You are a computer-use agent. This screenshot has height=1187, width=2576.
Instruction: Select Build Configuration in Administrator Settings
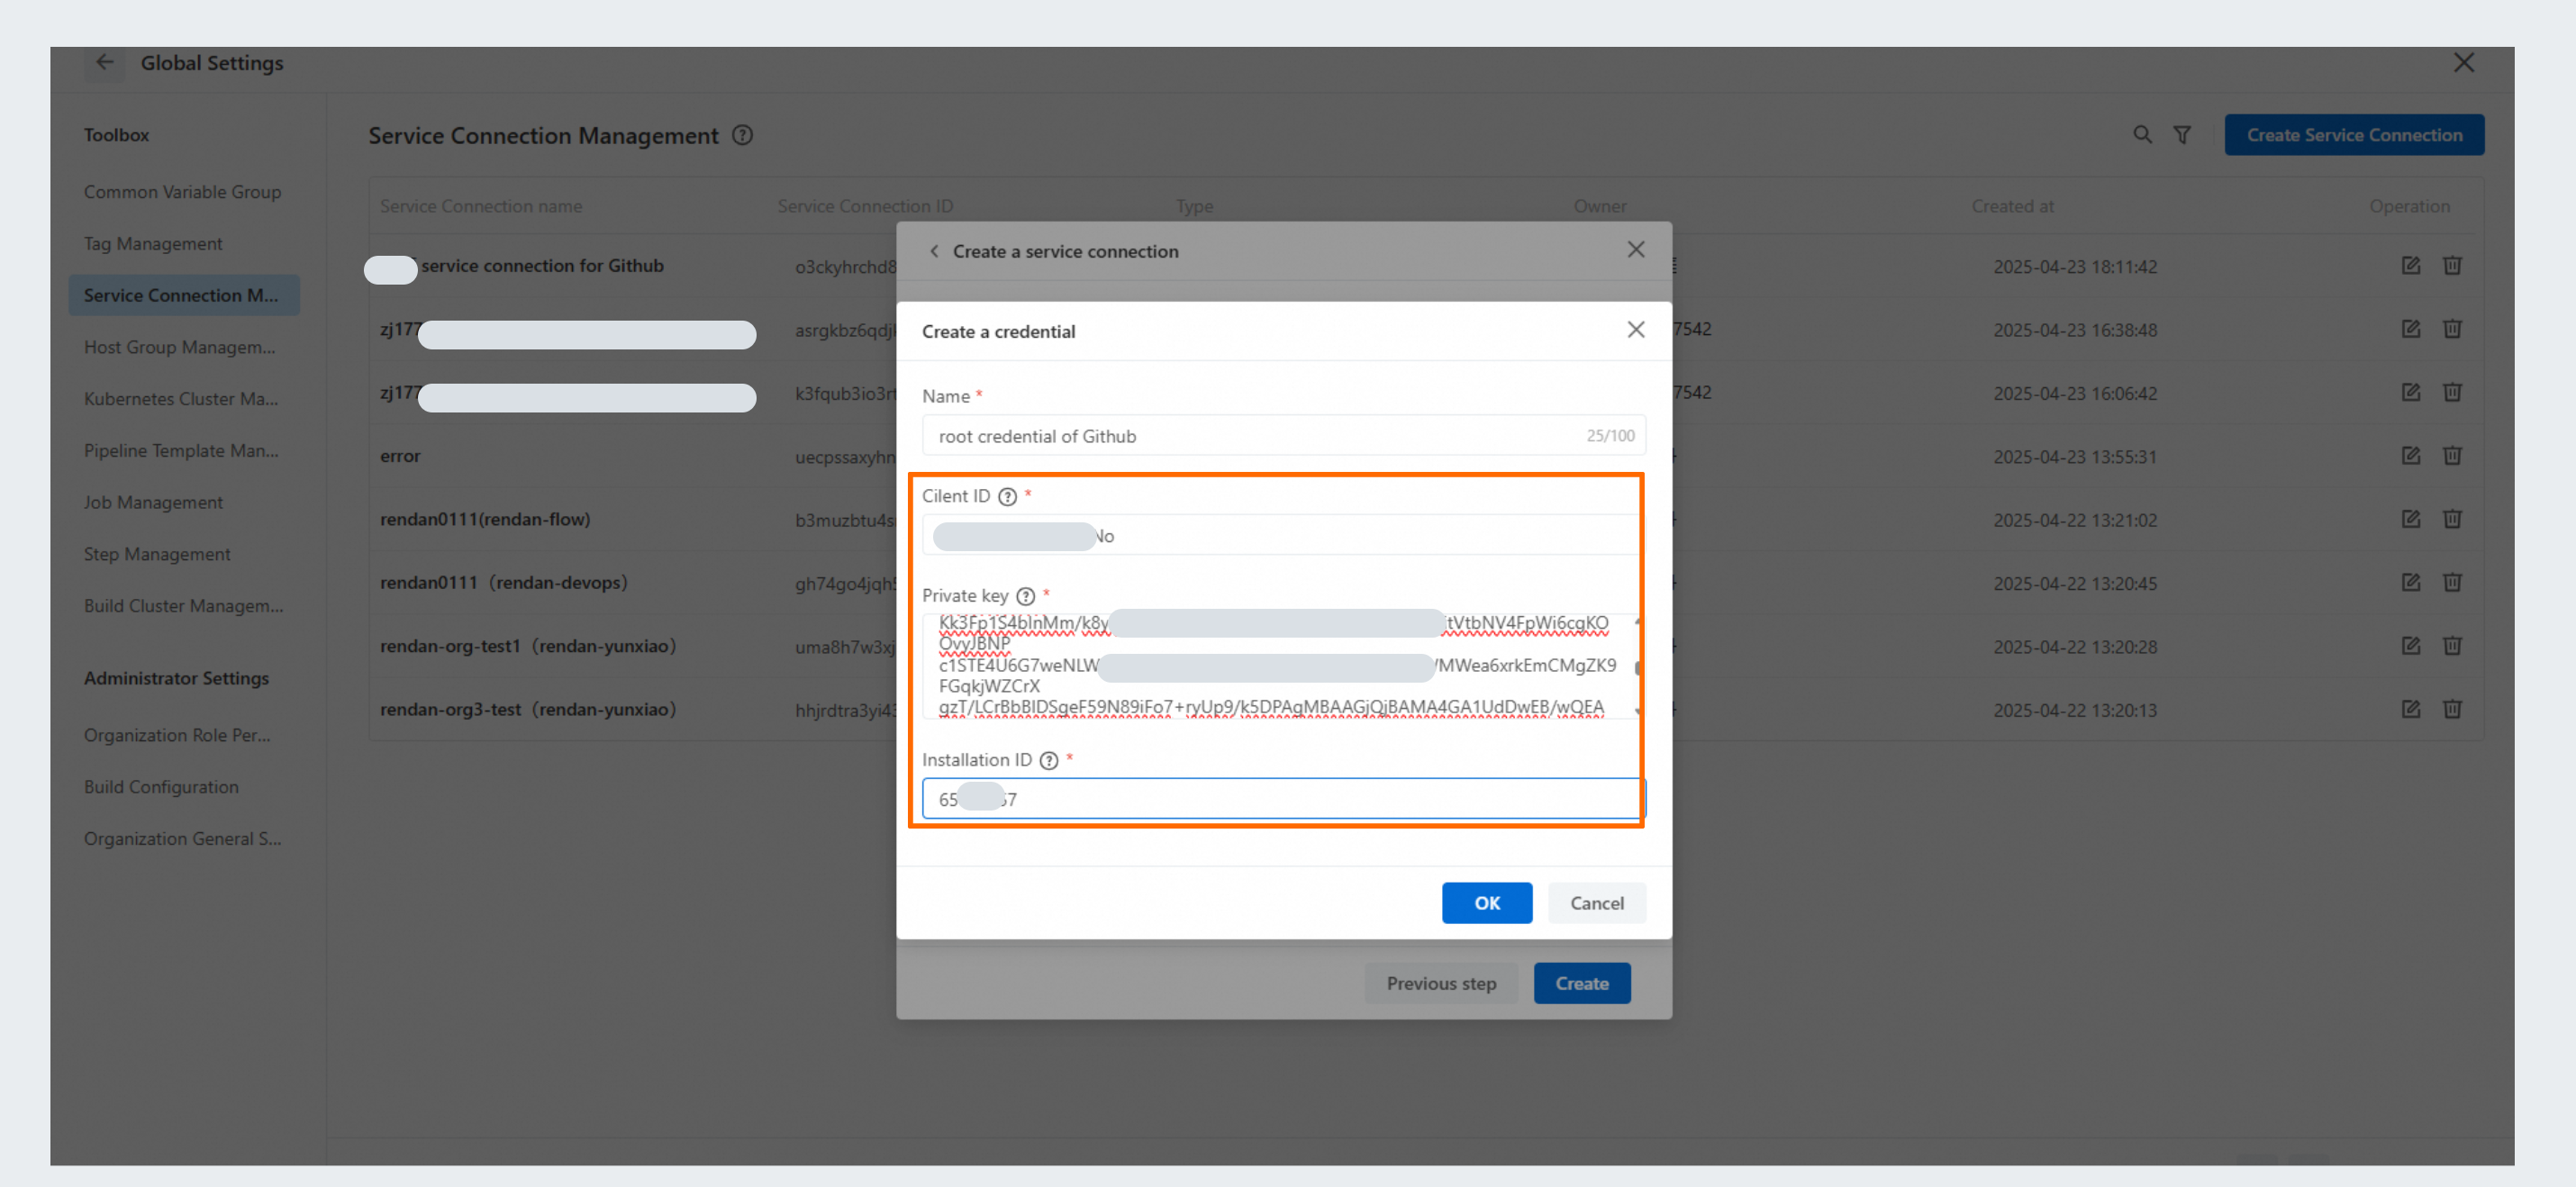tap(161, 787)
